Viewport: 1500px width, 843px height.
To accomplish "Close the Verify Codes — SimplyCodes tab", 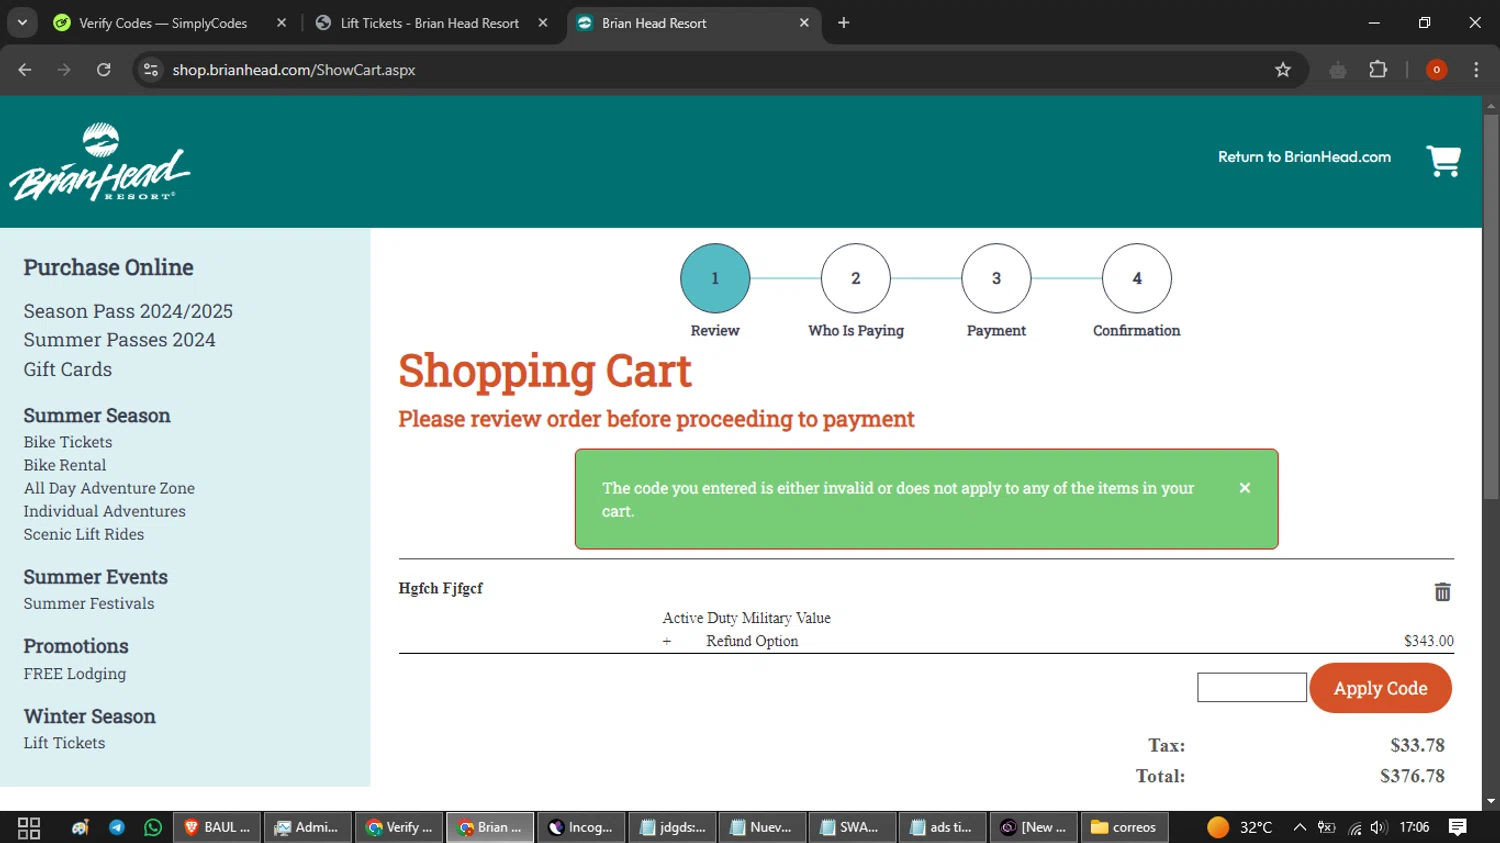I will (282, 23).
